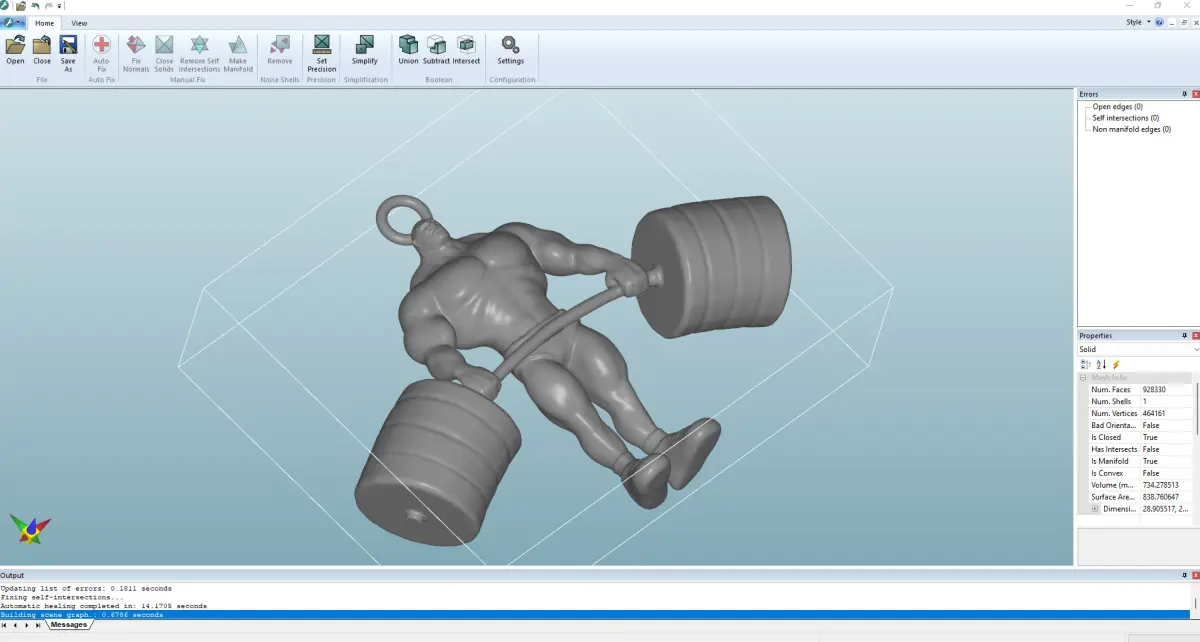This screenshot has width=1200, height=642.
Task: Close the Output panel
Action: pyautogui.click(x=1195, y=576)
